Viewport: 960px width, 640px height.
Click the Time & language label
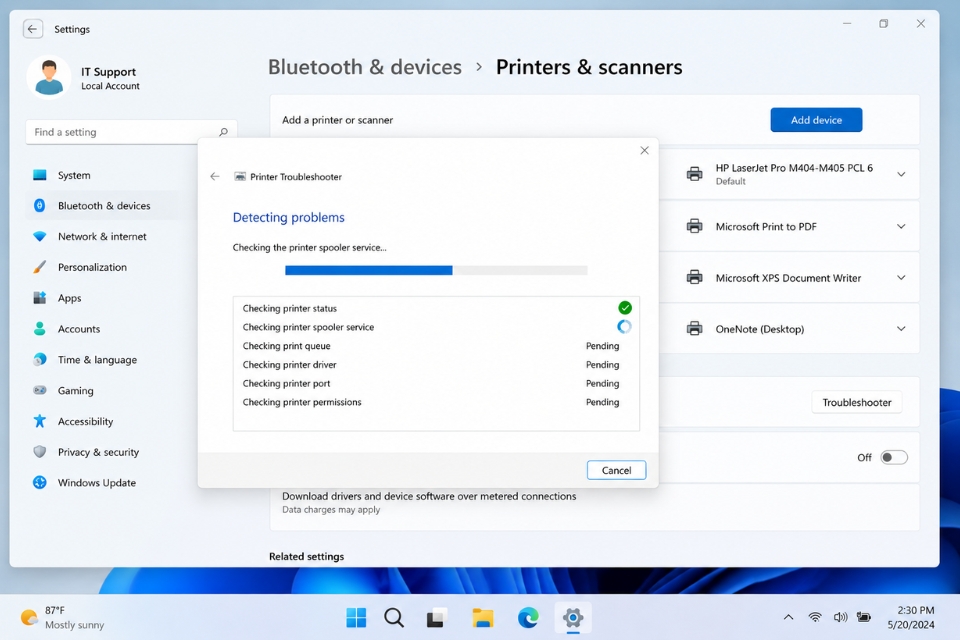click(x=97, y=360)
